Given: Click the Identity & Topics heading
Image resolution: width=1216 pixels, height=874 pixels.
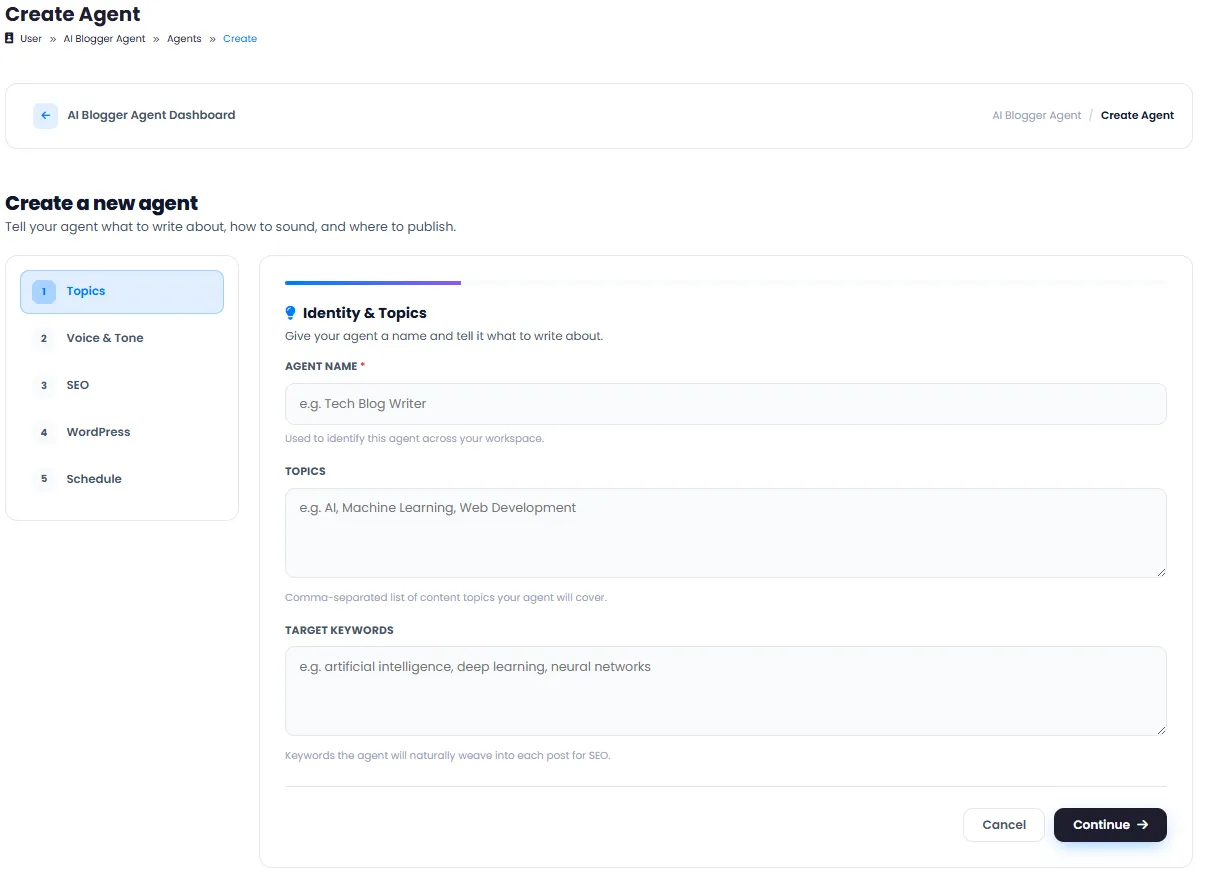Looking at the screenshot, I should 365,313.
